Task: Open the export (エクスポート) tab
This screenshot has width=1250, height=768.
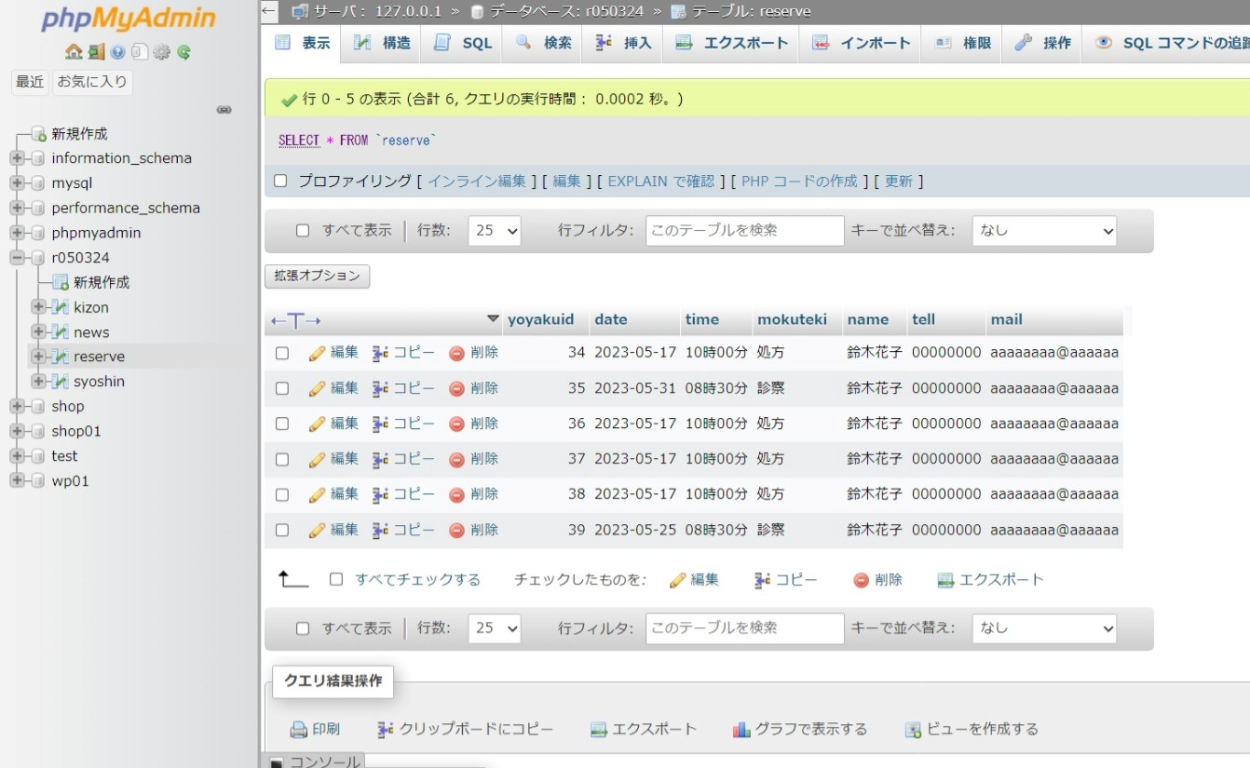Action: tap(732, 43)
